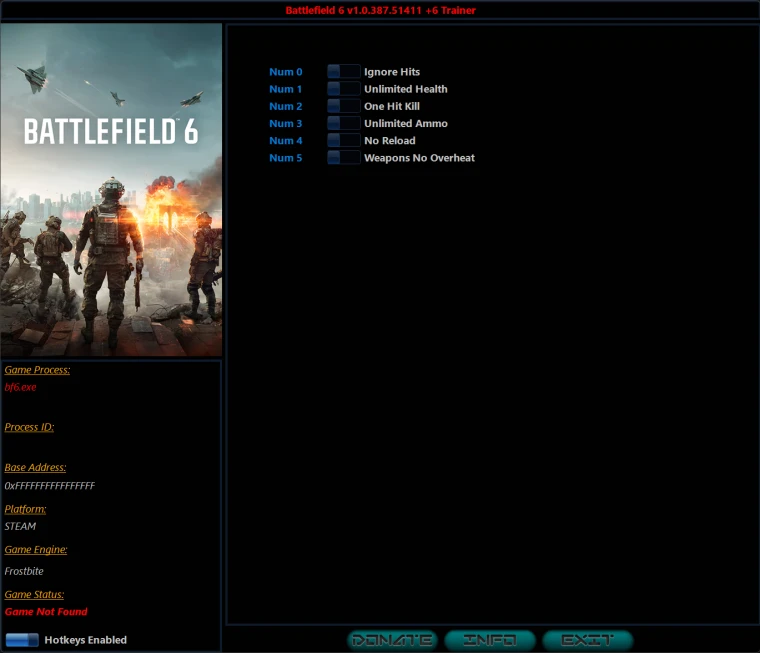Viewport: 760px width, 653px height.
Task: Switch on the No Reload toggle
Action: [x=343, y=140]
